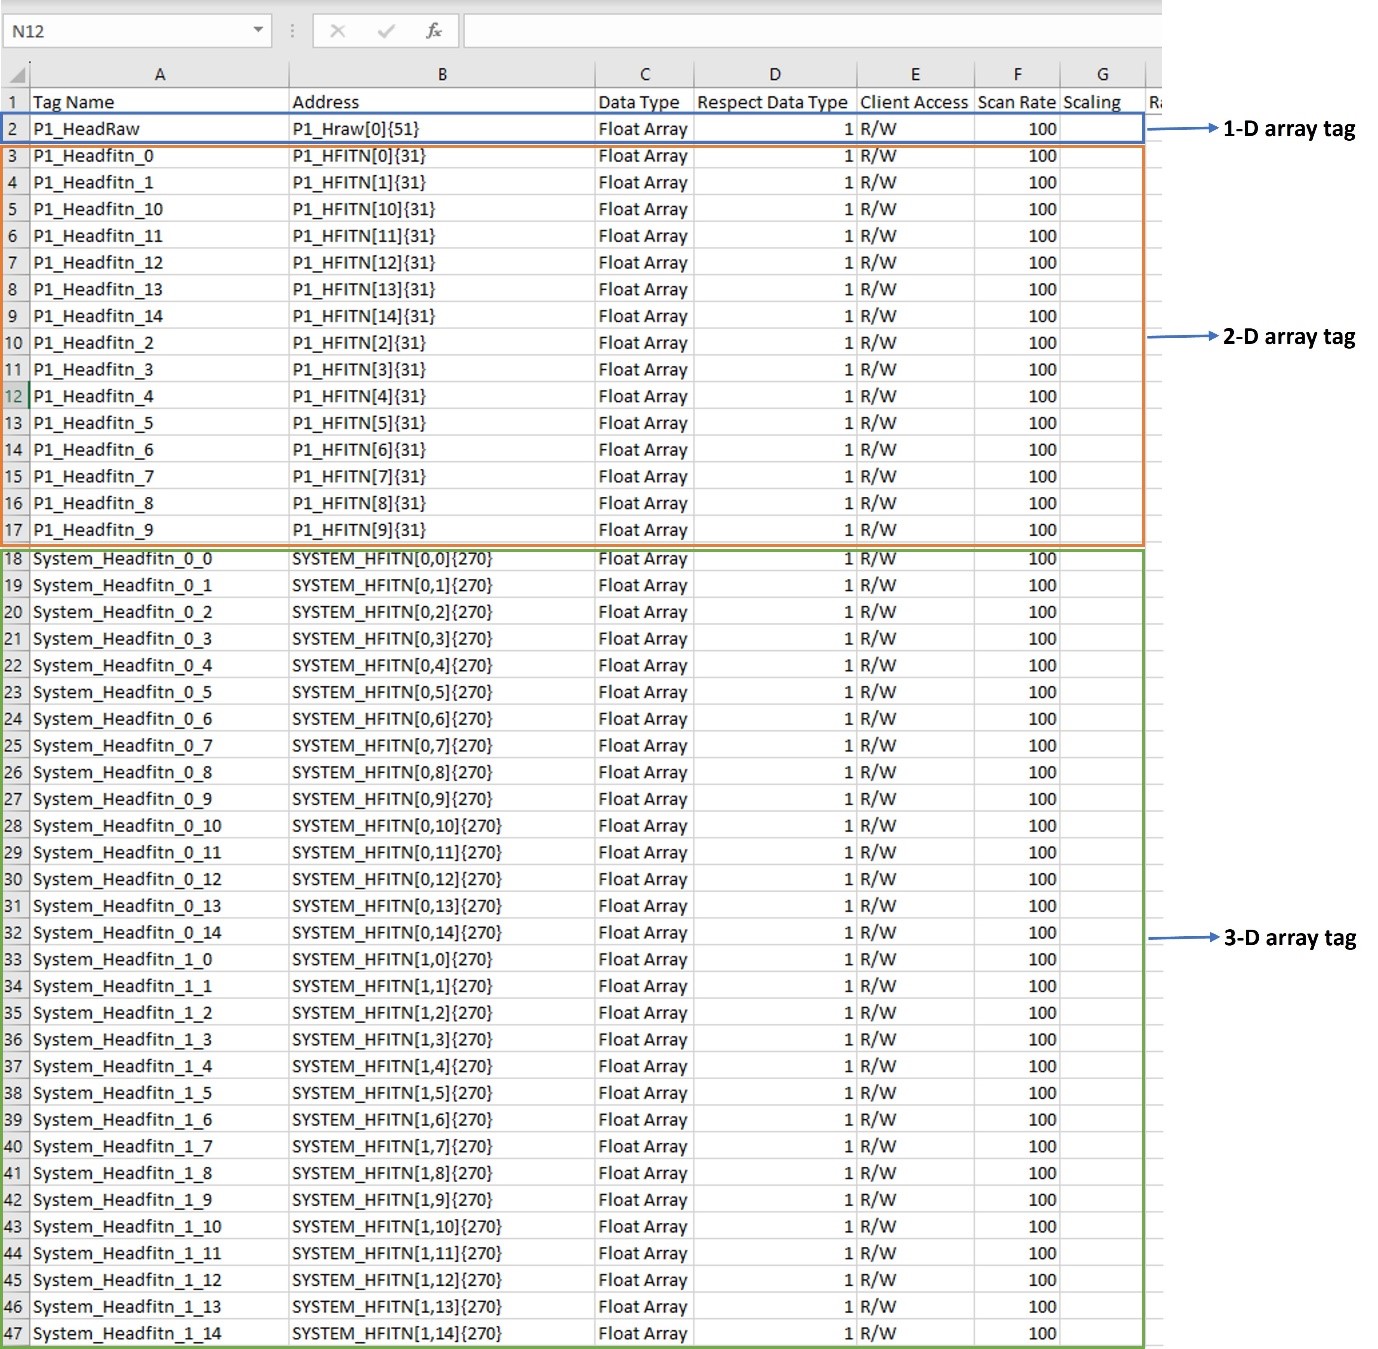Select the P1_Headfitn_9 tag cell
The height and width of the screenshot is (1349, 1378).
(159, 530)
